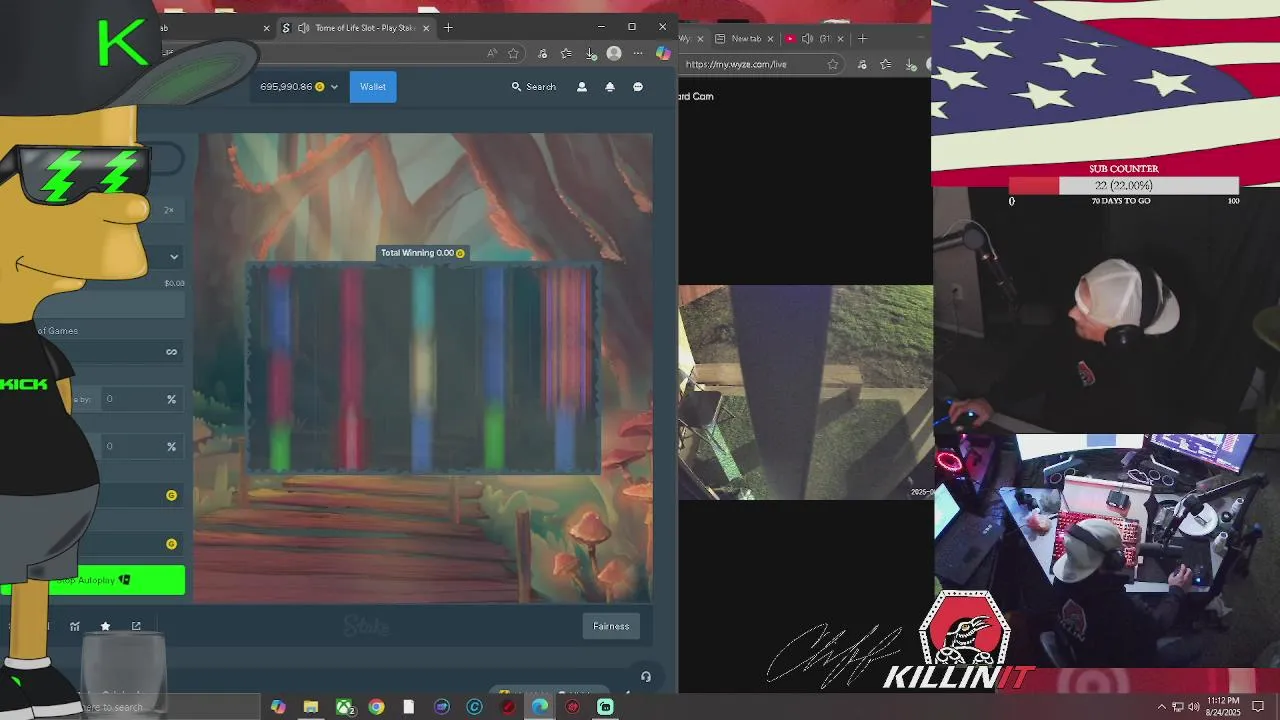This screenshot has height=720, width=1280.
Task: Click the Wyze live camera feed
Action: [x=806, y=392]
